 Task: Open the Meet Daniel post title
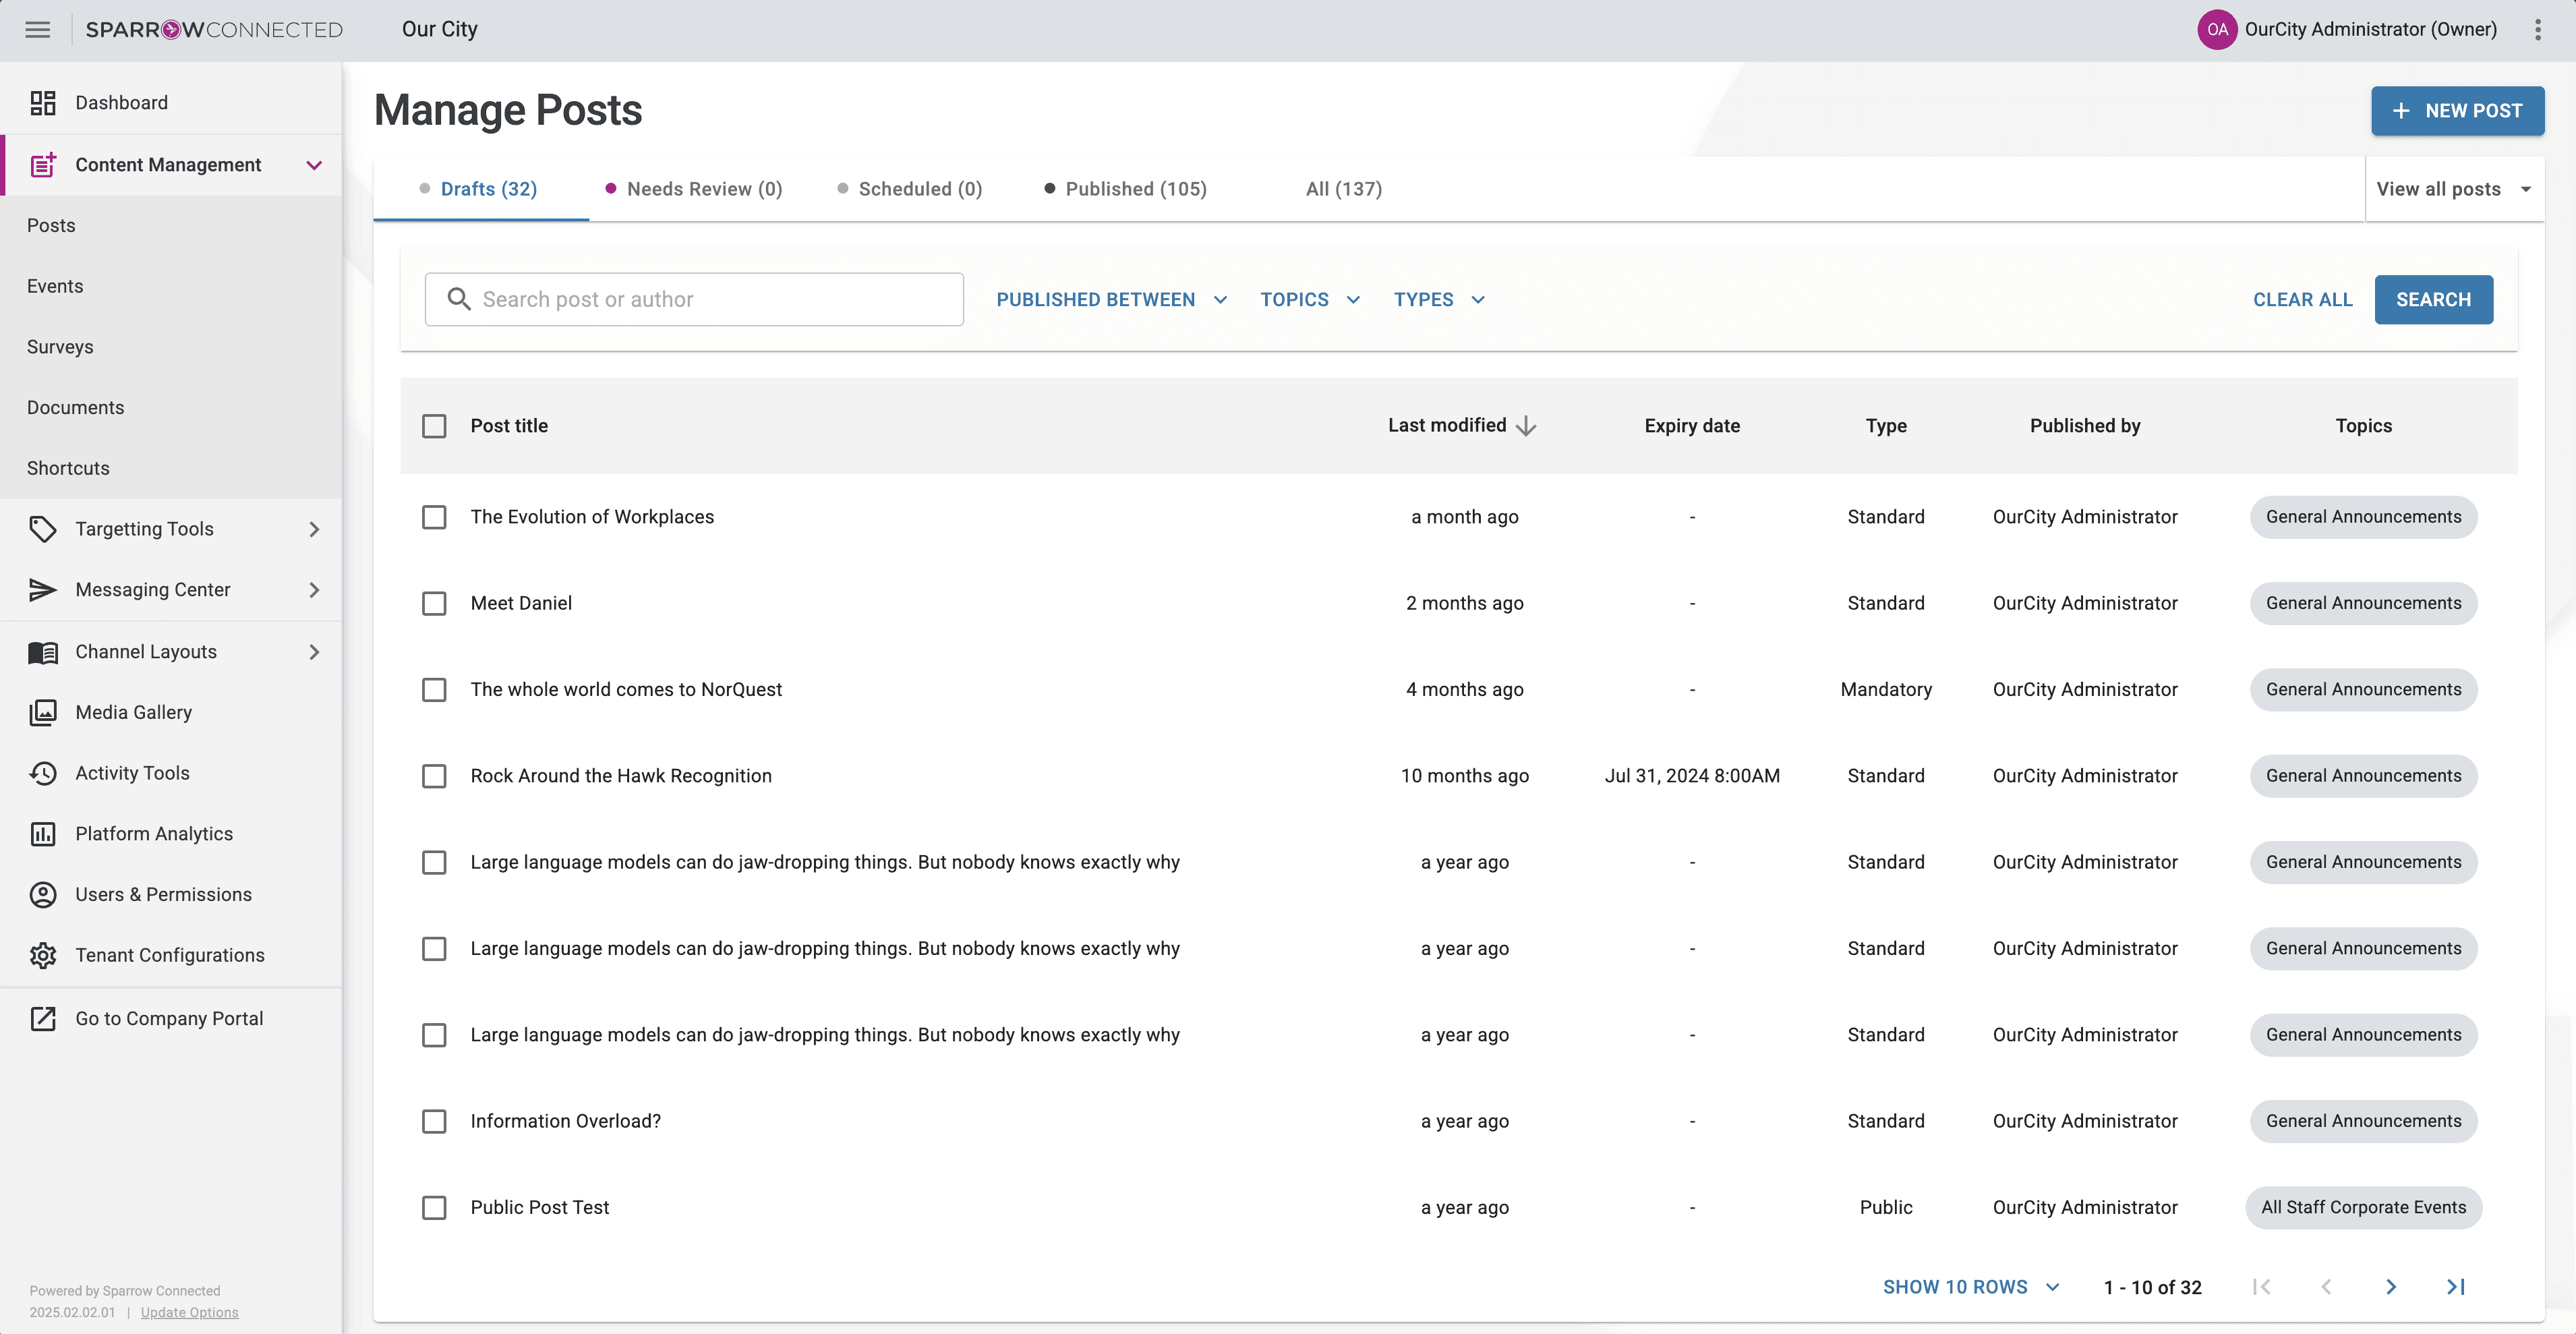tap(521, 604)
